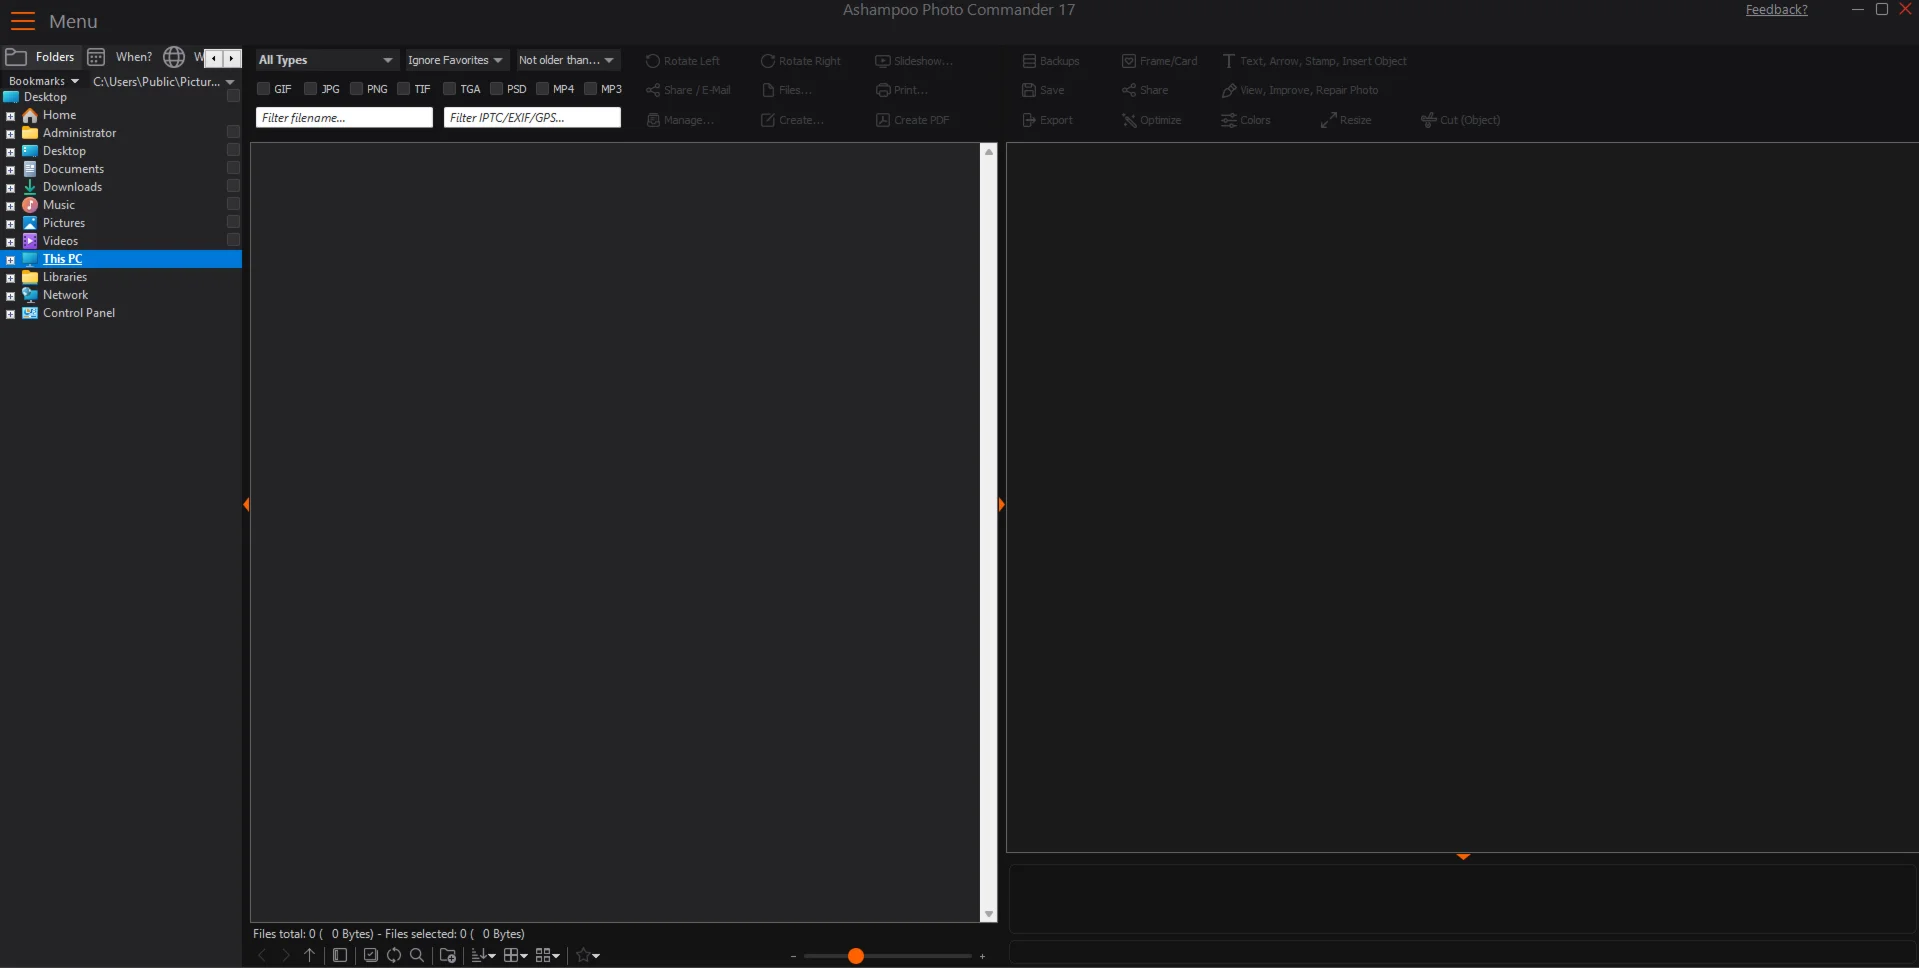Select Control Panel in folder tree
Screen dimensions: 1919x968
(79, 313)
